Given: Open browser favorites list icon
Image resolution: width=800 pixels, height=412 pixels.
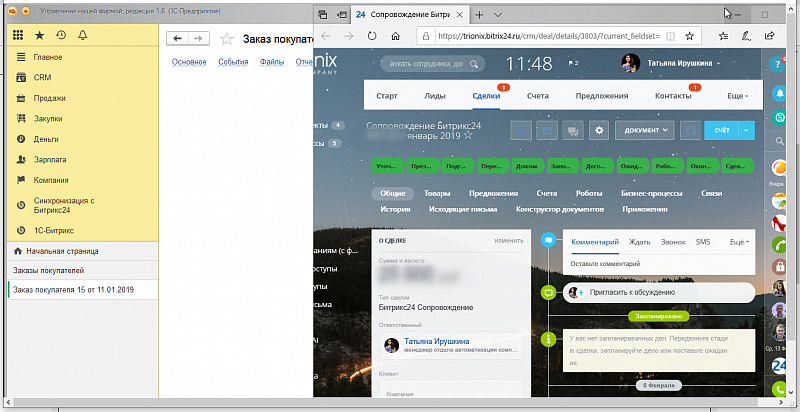Looking at the screenshot, I should coord(723,36).
